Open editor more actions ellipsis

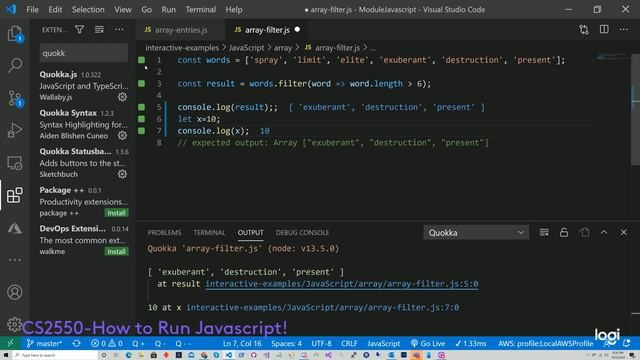pyautogui.click(x=624, y=29)
